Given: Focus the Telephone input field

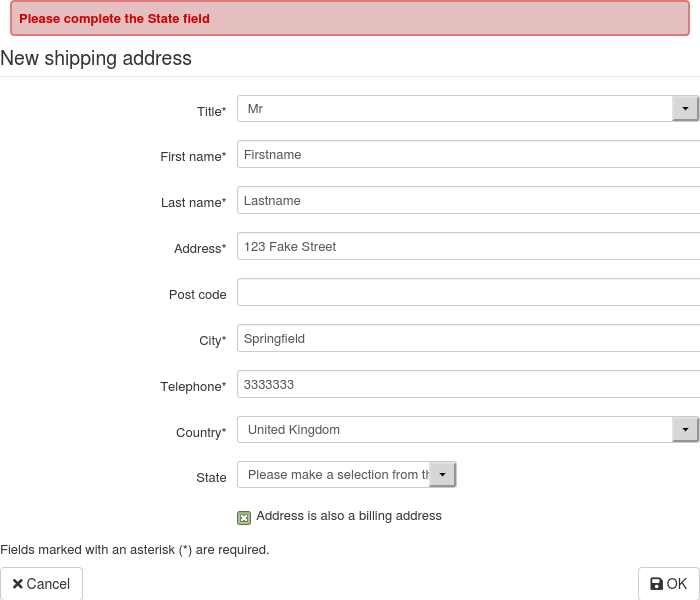Looking at the screenshot, I should click(x=468, y=385).
